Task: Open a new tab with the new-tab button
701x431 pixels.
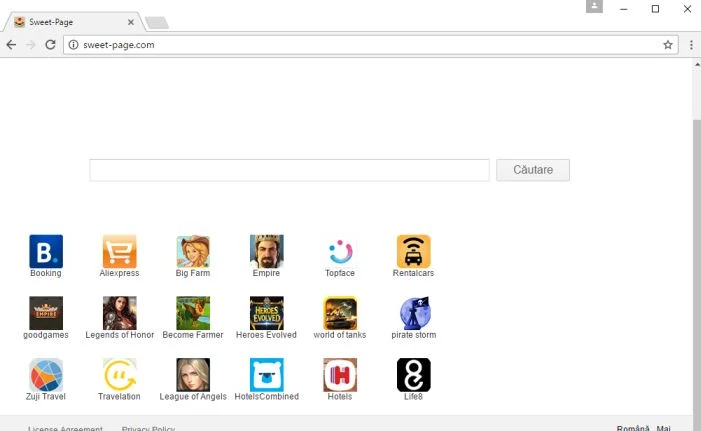Action: (157, 22)
